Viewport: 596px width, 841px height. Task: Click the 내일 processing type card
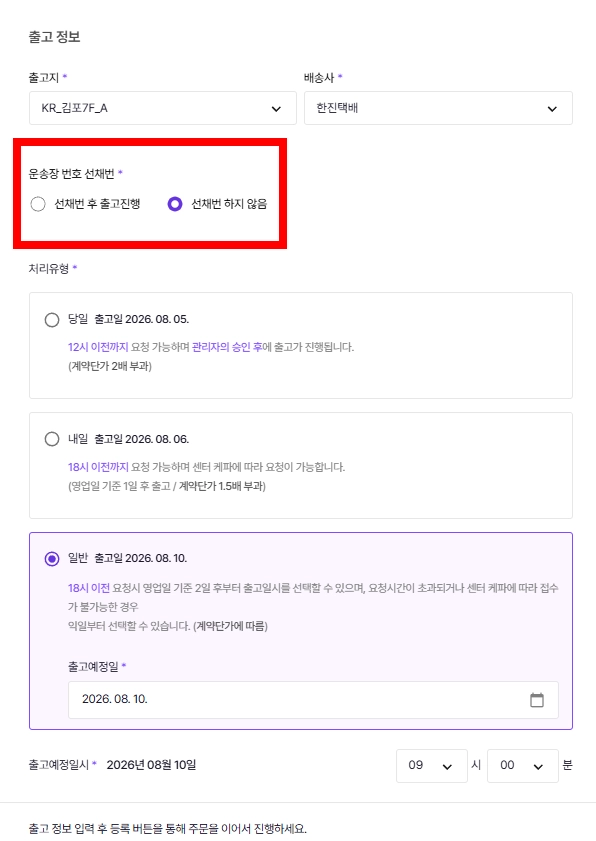[301, 466]
